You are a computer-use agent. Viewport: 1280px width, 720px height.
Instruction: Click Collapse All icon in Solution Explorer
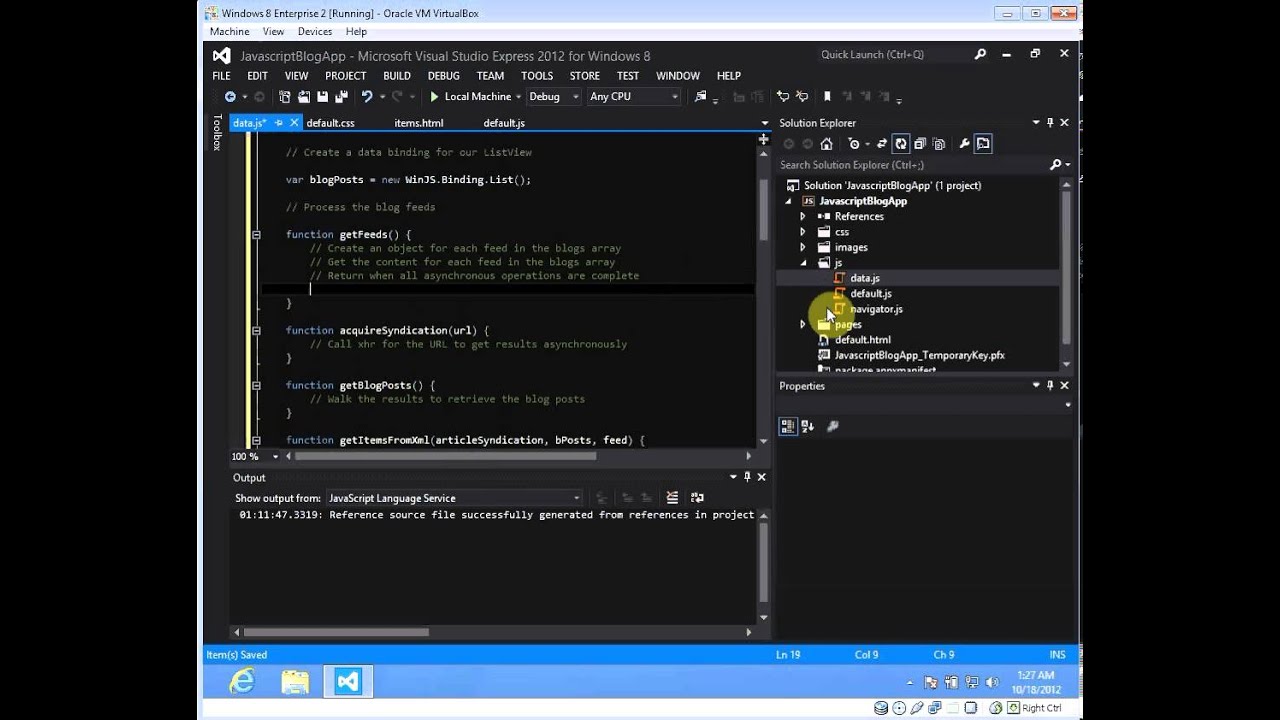pos(920,144)
